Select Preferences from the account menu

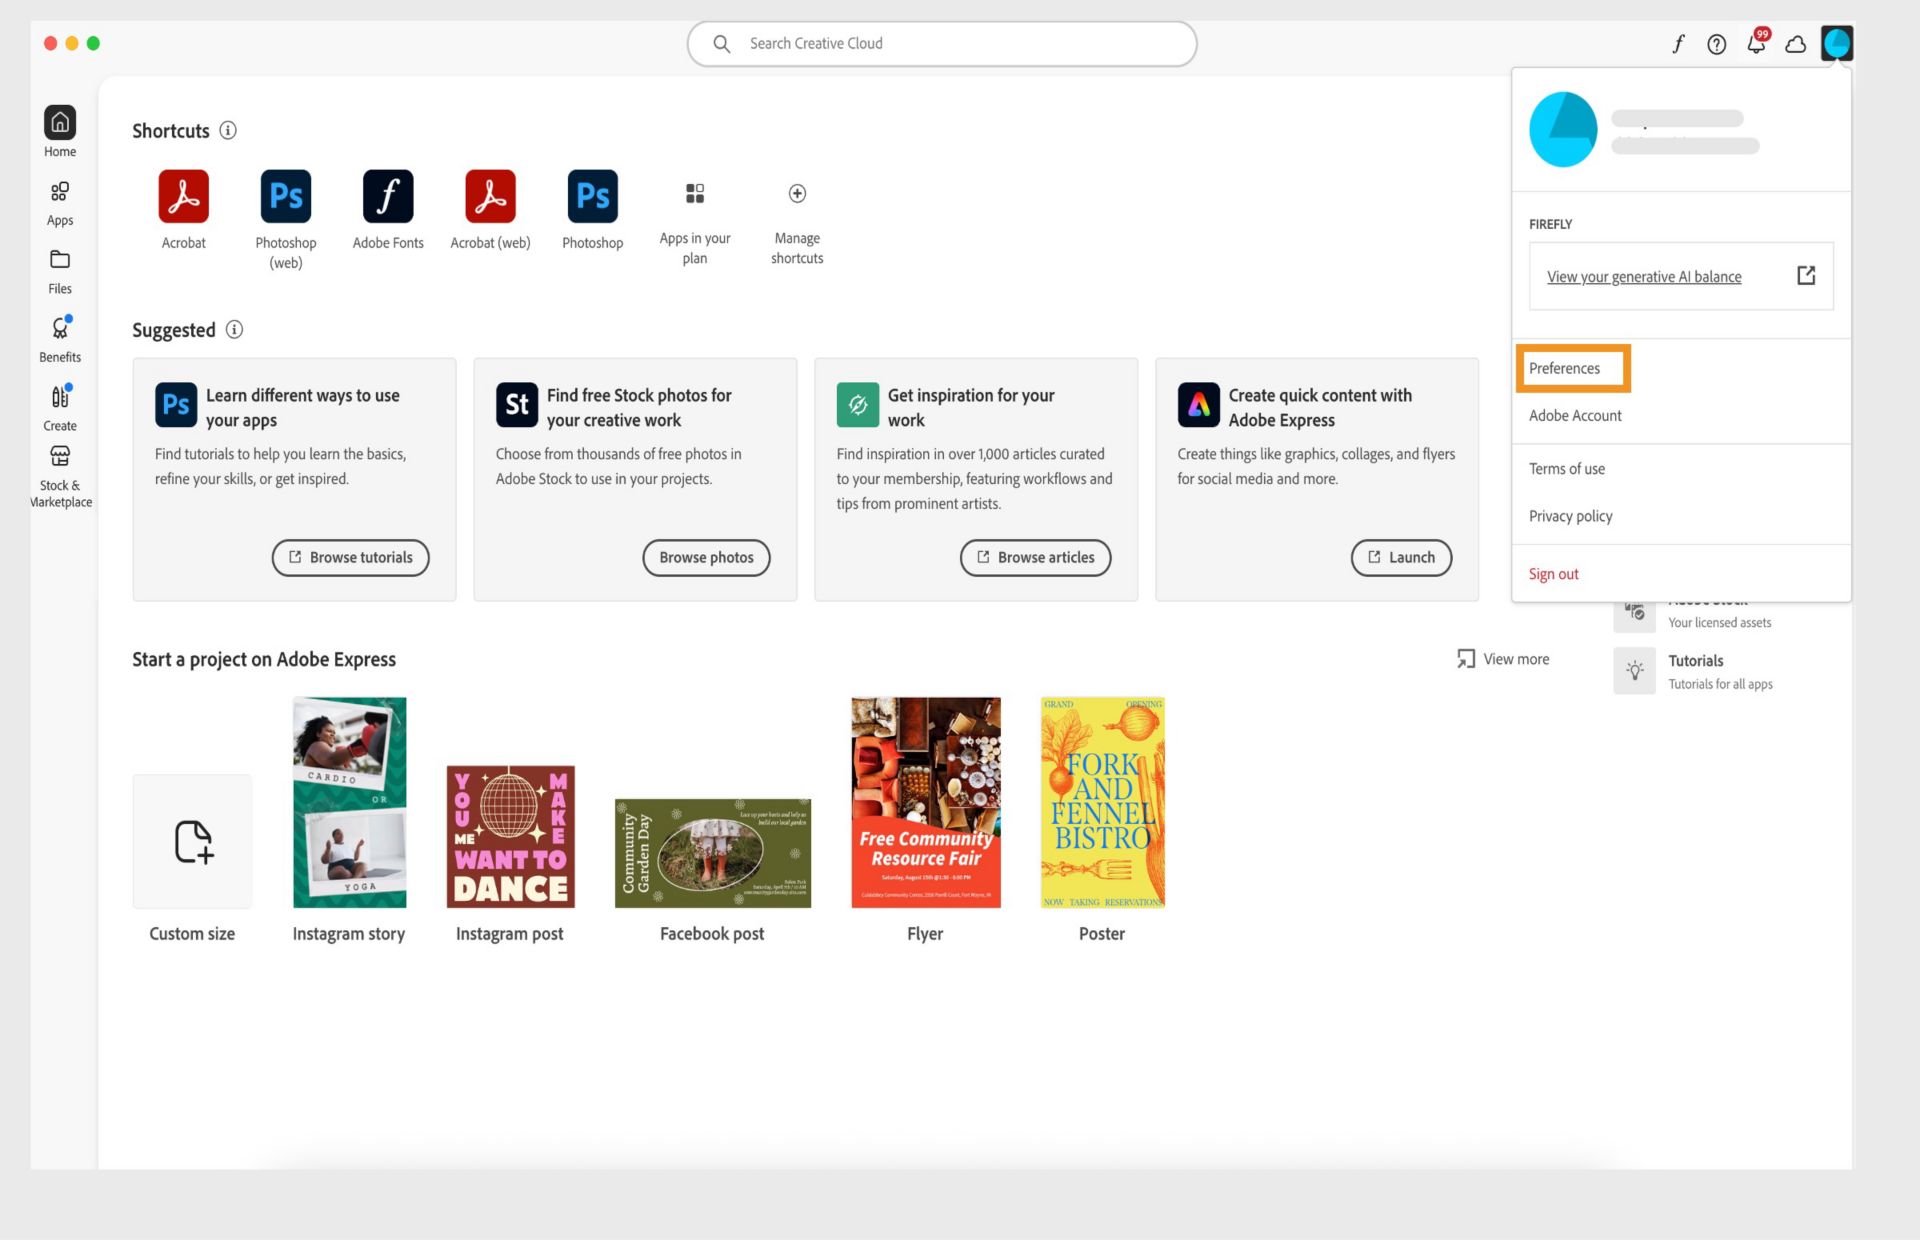pyautogui.click(x=1563, y=368)
